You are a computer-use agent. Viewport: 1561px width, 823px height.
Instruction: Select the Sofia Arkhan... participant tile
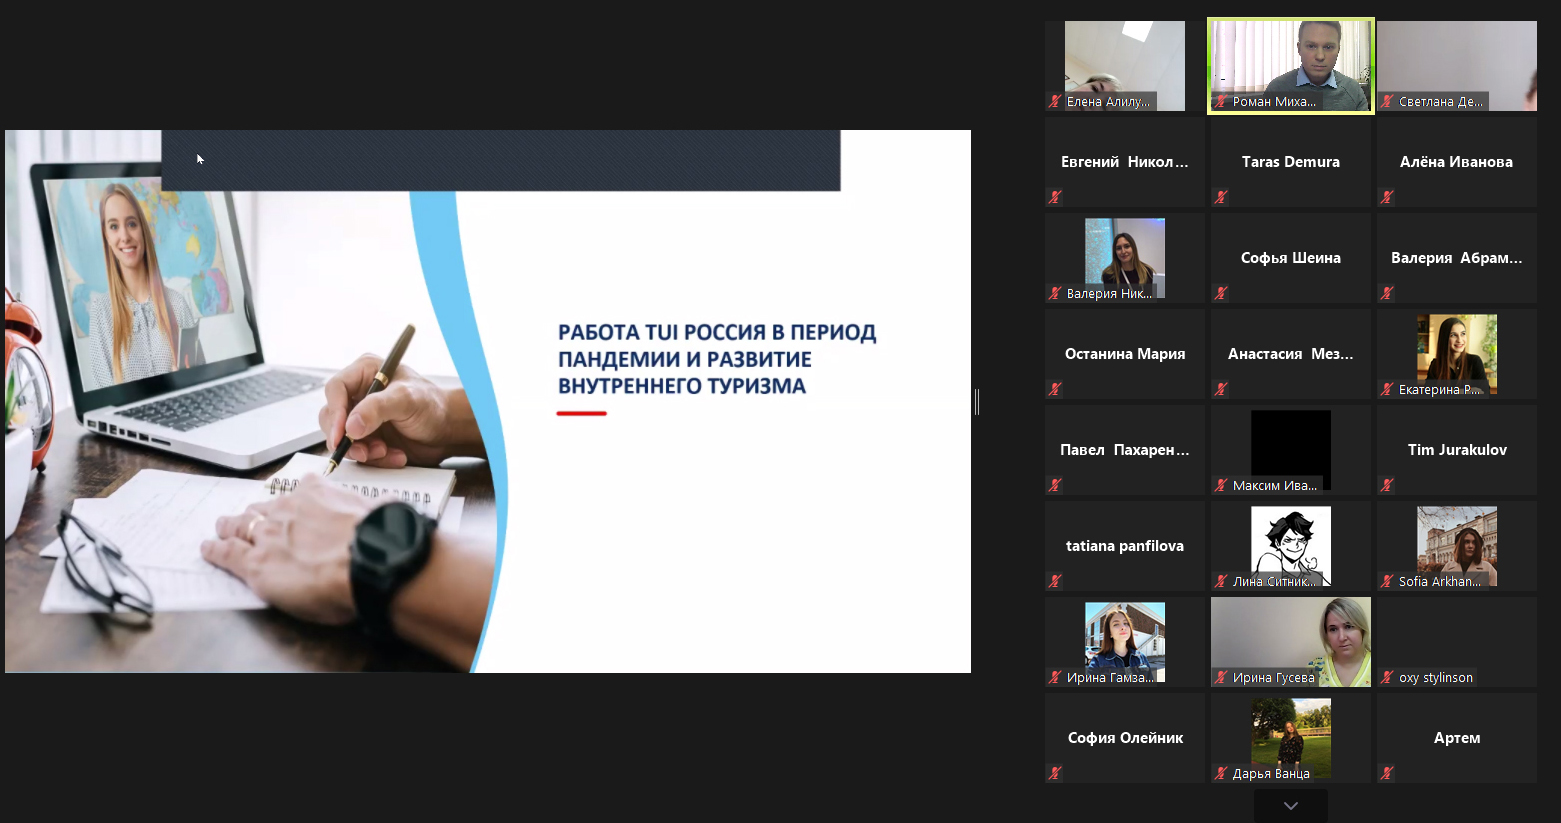[1456, 545]
